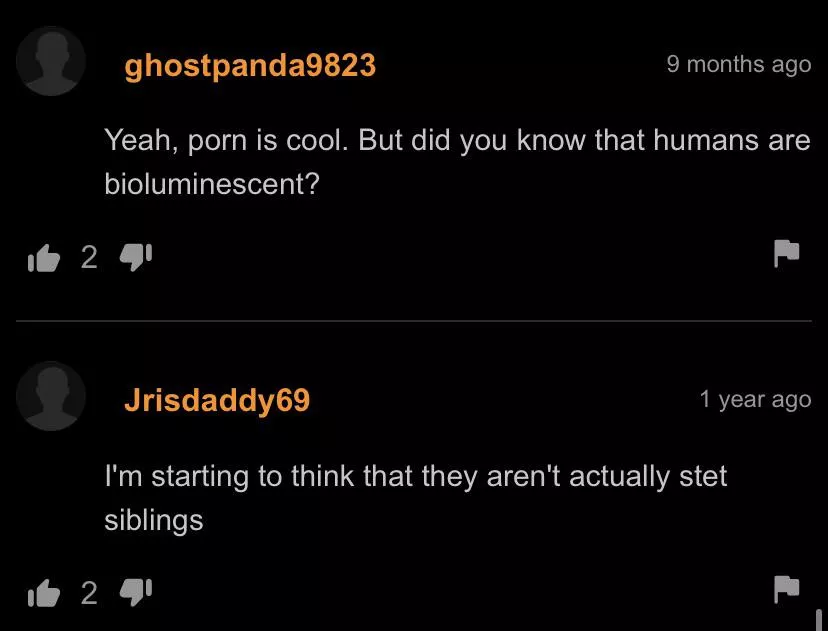Click the word 'bioluminescent?' in the comment
828x631 pixels.
coord(212,184)
